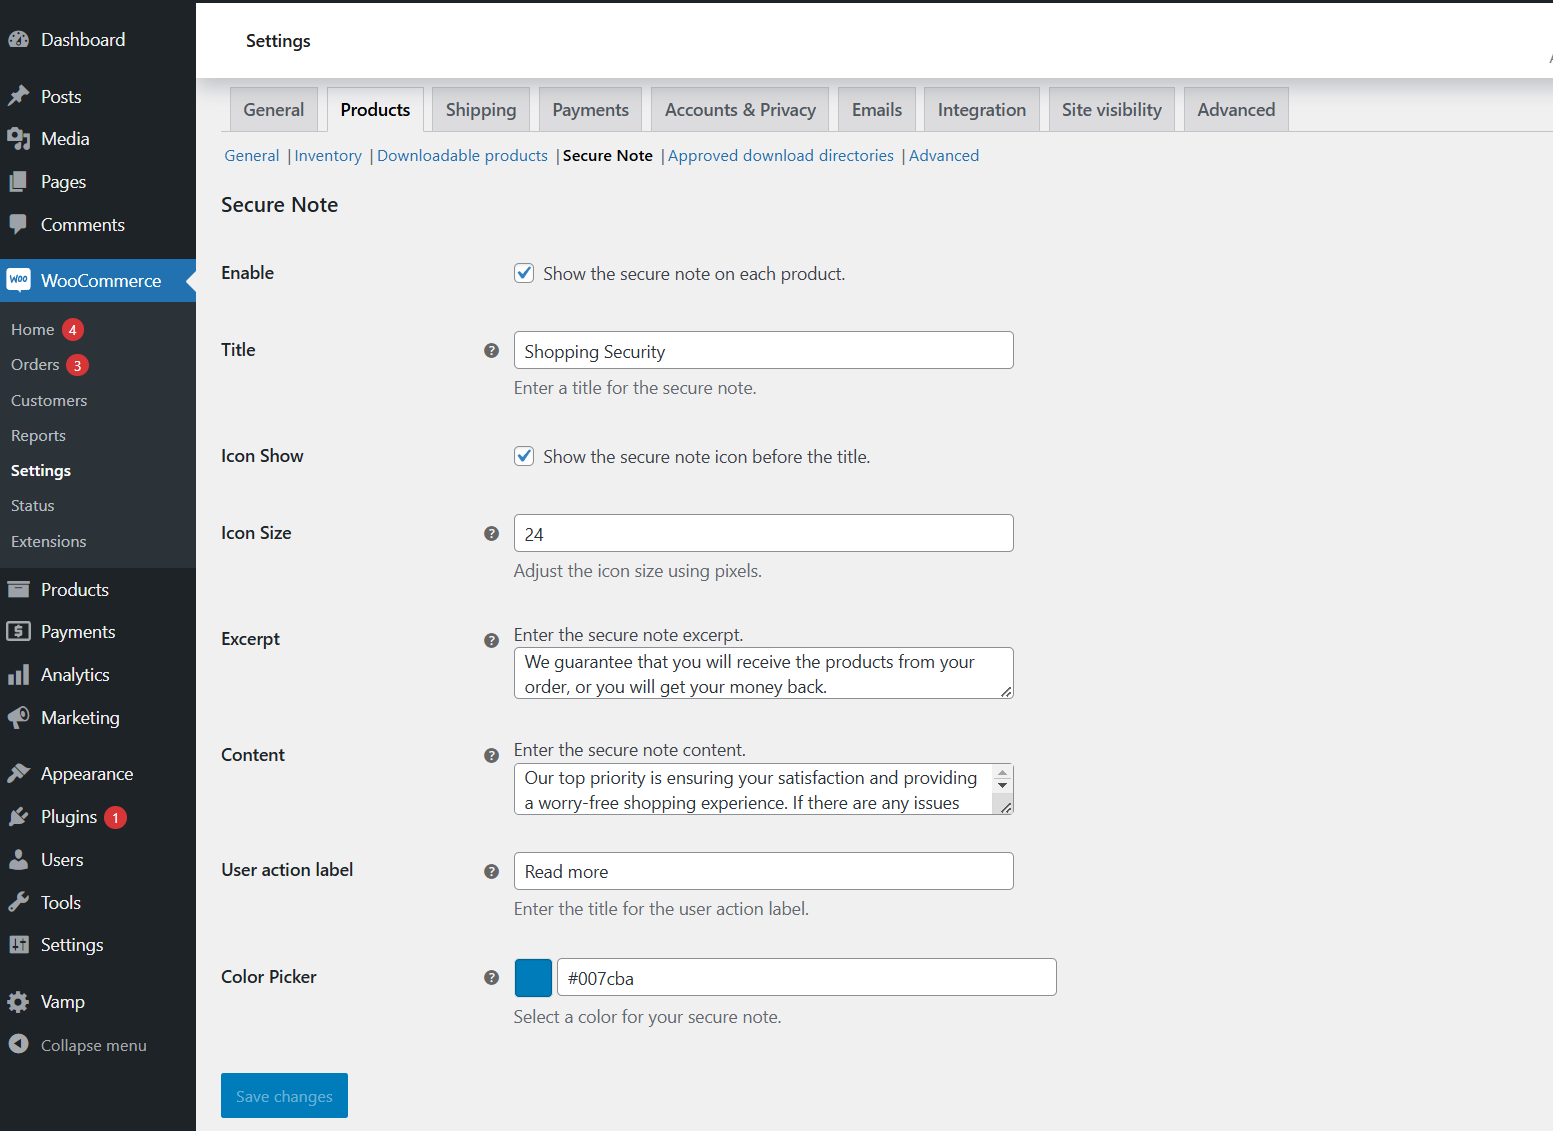Viewport: 1553px width, 1131px height.
Task: Click the Plugins plug icon
Action: tap(18, 817)
